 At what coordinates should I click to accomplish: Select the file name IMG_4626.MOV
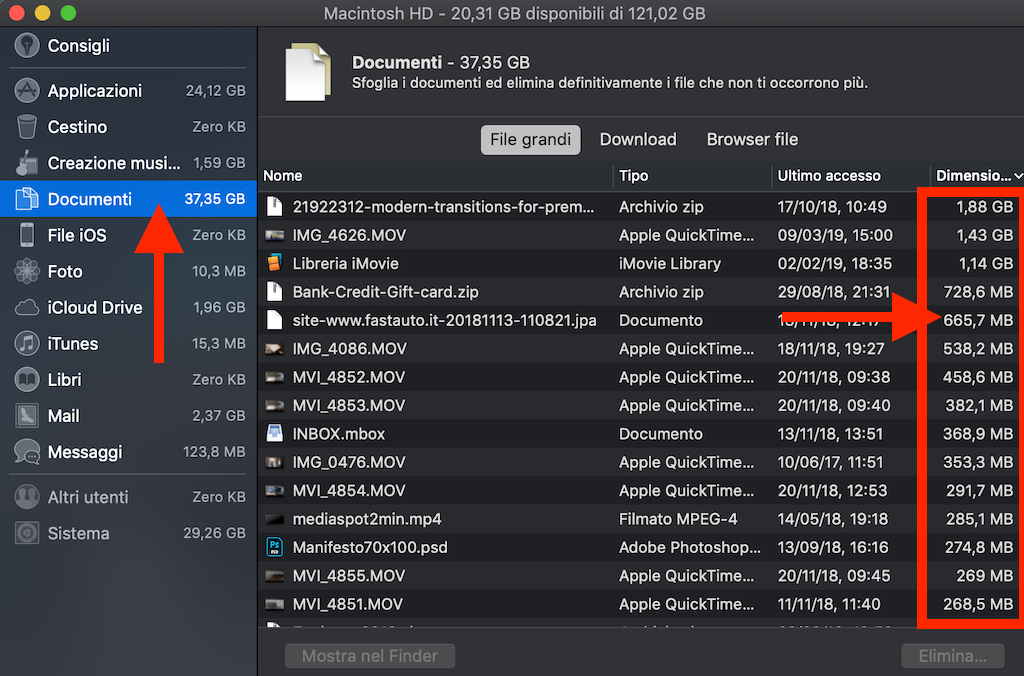tap(349, 235)
